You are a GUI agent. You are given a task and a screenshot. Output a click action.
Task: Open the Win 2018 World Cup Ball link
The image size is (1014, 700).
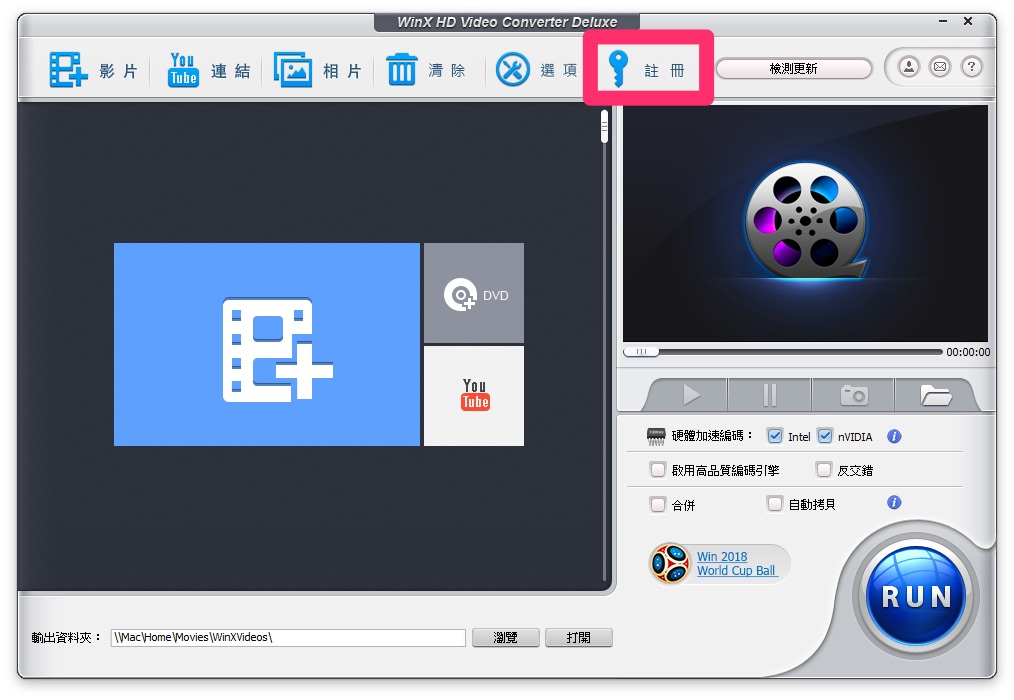click(736, 563)
